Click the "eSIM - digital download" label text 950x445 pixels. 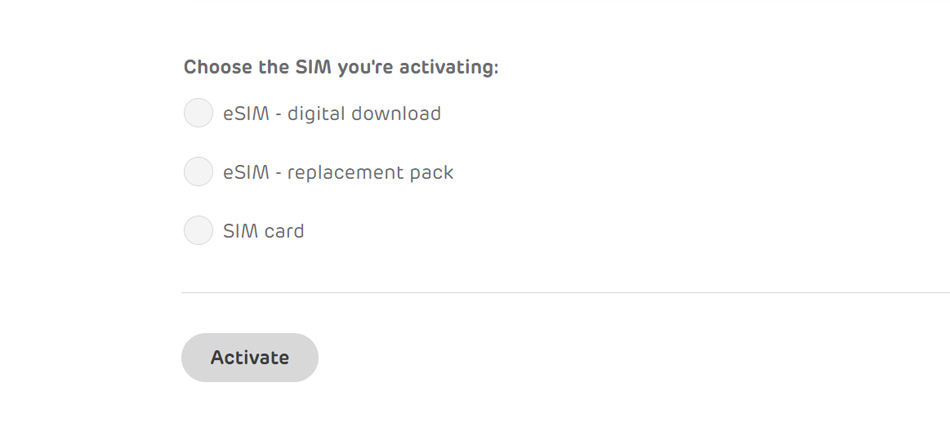(332, 113)
